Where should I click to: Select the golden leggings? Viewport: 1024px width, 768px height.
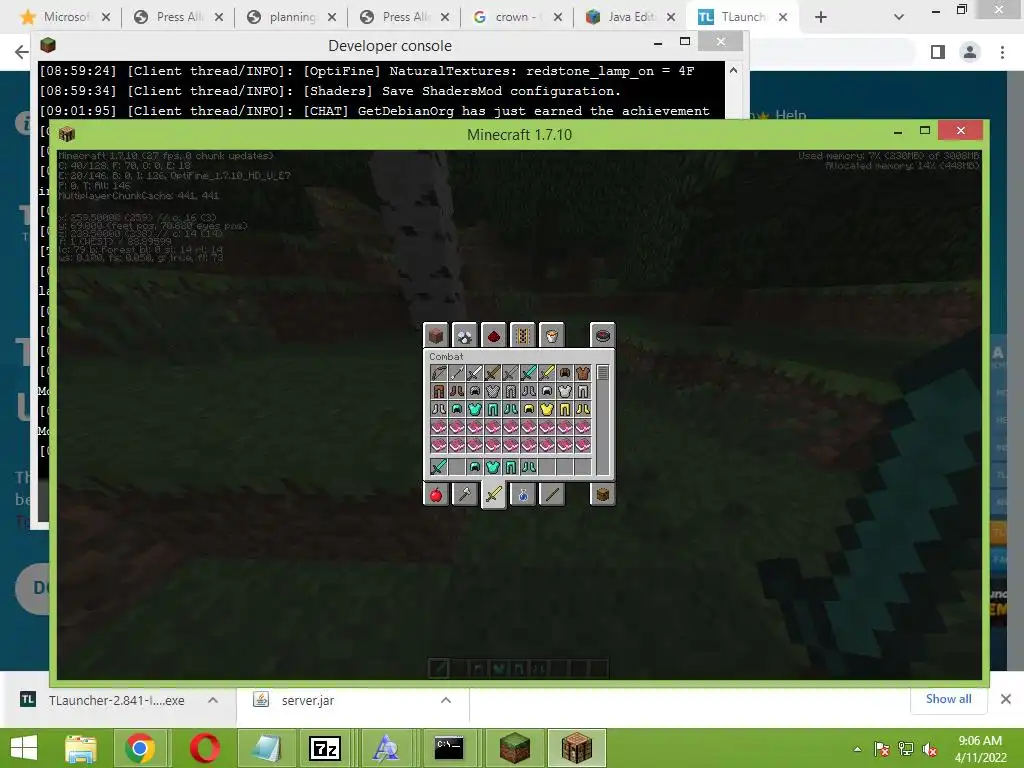click(x=564, y=409)
